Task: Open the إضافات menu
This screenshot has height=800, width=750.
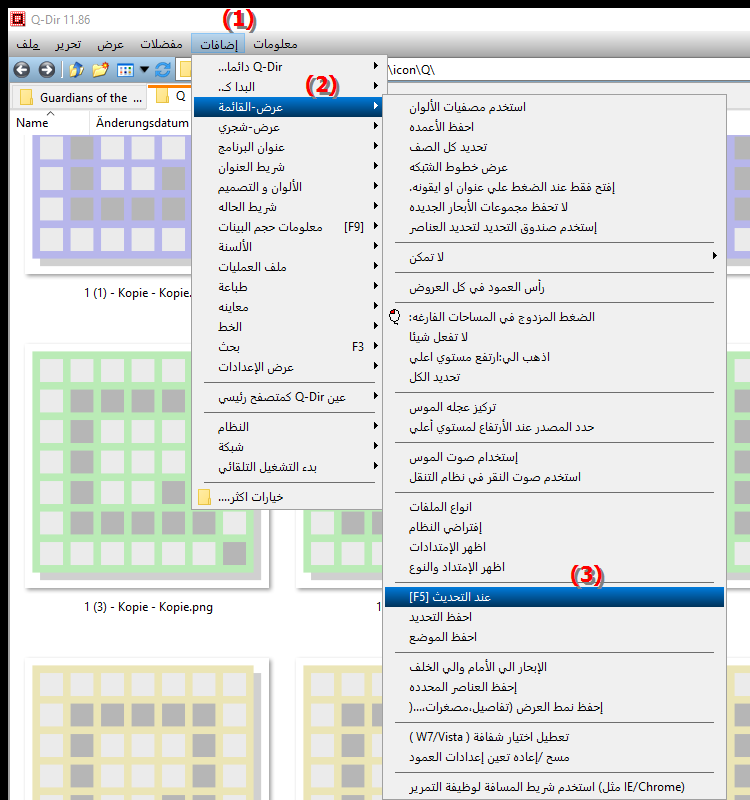Action: pos(218,44)
